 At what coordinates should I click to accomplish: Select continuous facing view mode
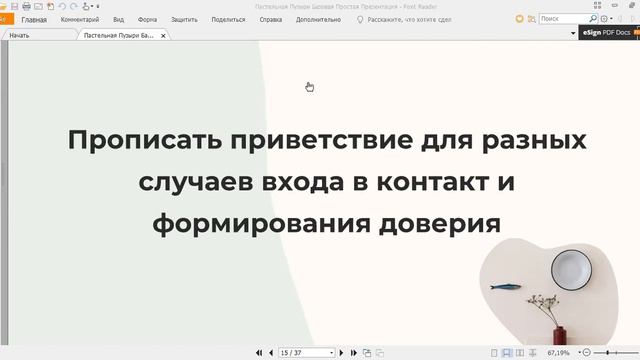tap(533, 353)
